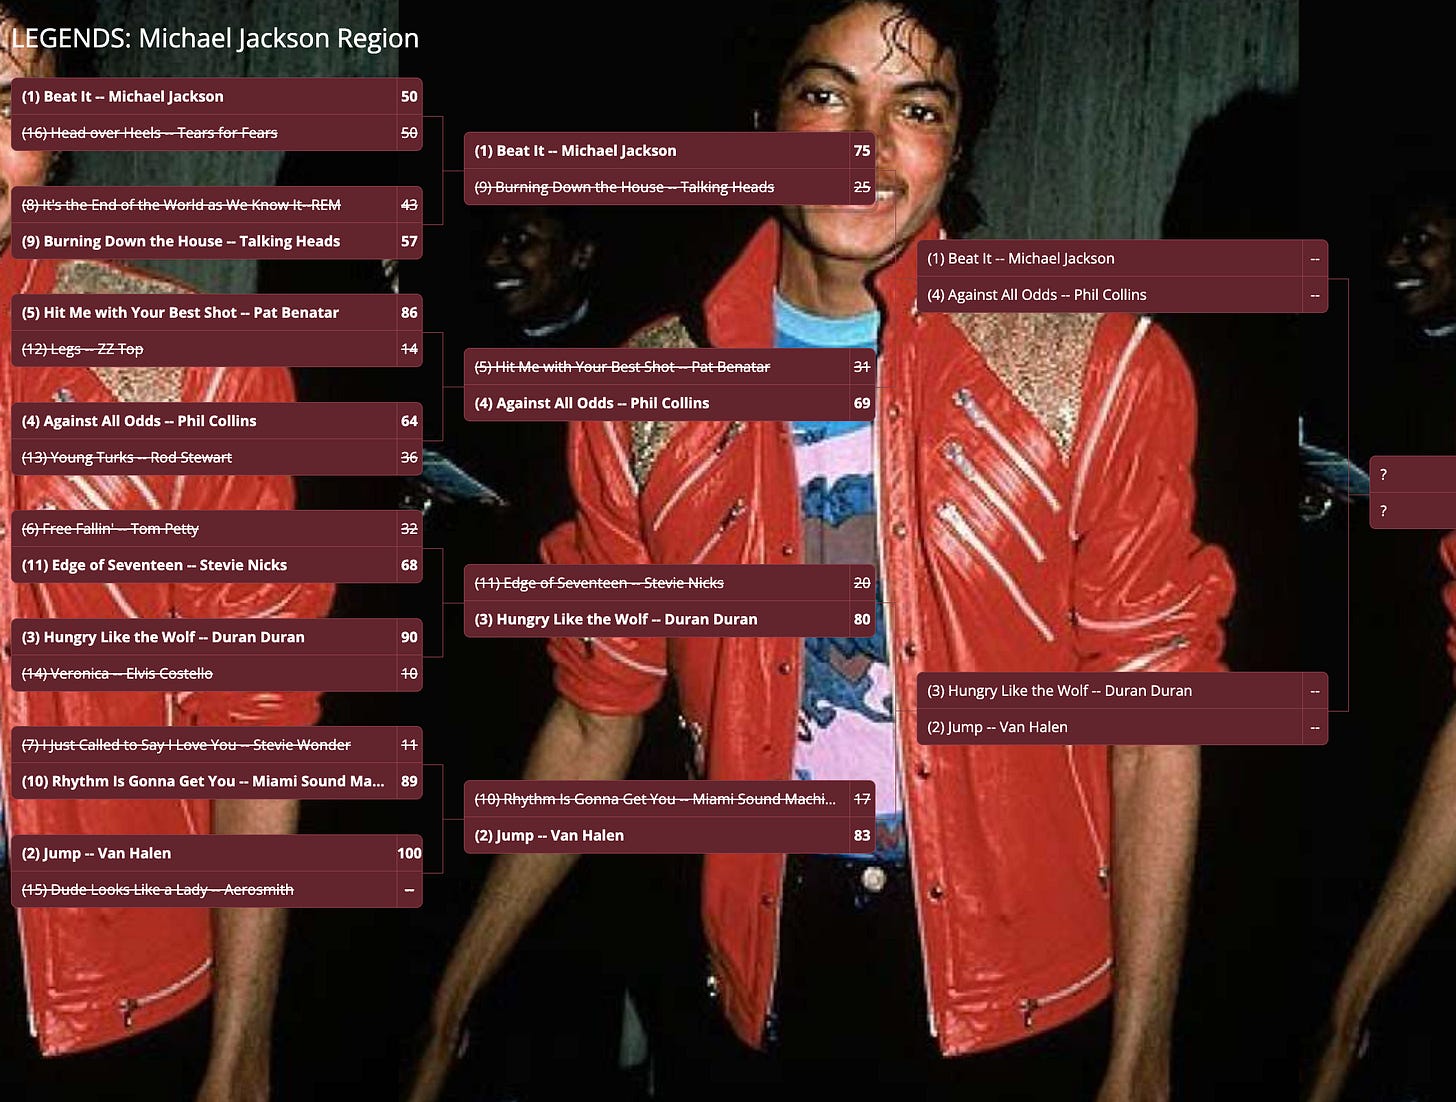The height and width of the screenshot is (1102, 1456).
Task: Click the lower '?' final slot
Action: pos(1413,511)
